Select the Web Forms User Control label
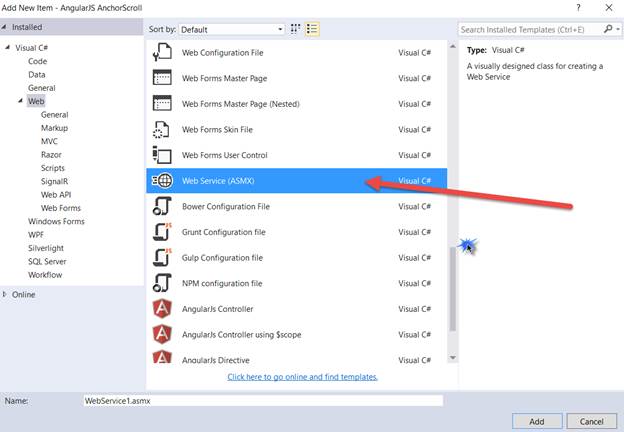The height and width of the screenshot is (432, 624). click(x=224, y=155)
